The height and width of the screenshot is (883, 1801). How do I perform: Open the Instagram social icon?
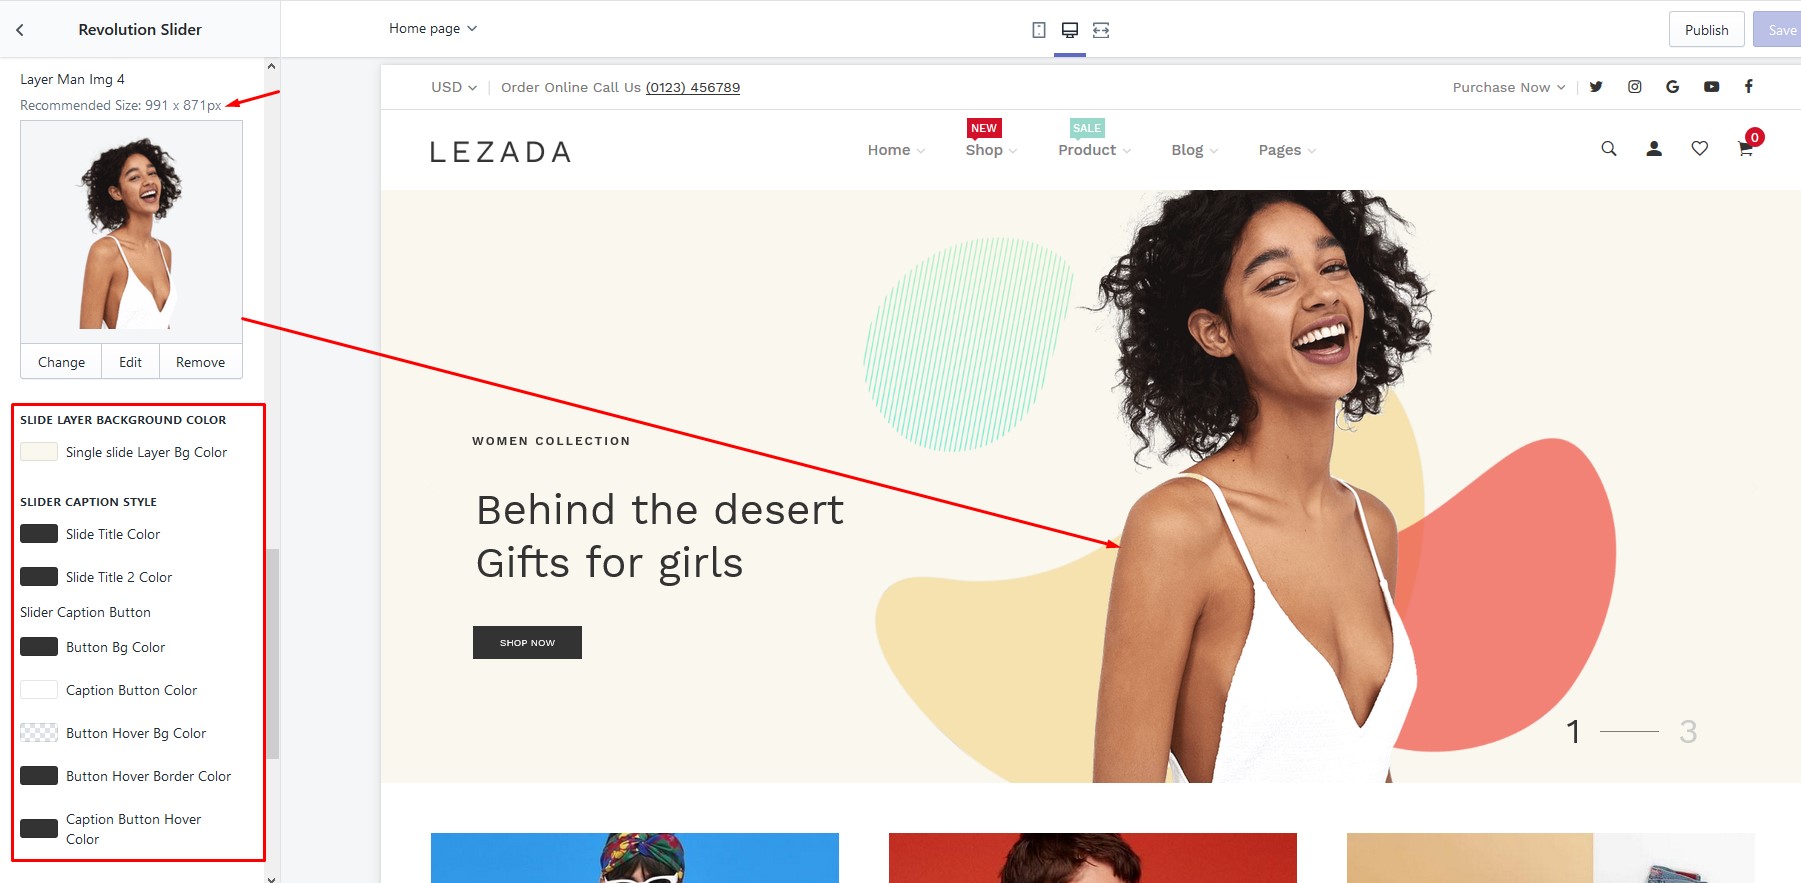coord(1635,87)
